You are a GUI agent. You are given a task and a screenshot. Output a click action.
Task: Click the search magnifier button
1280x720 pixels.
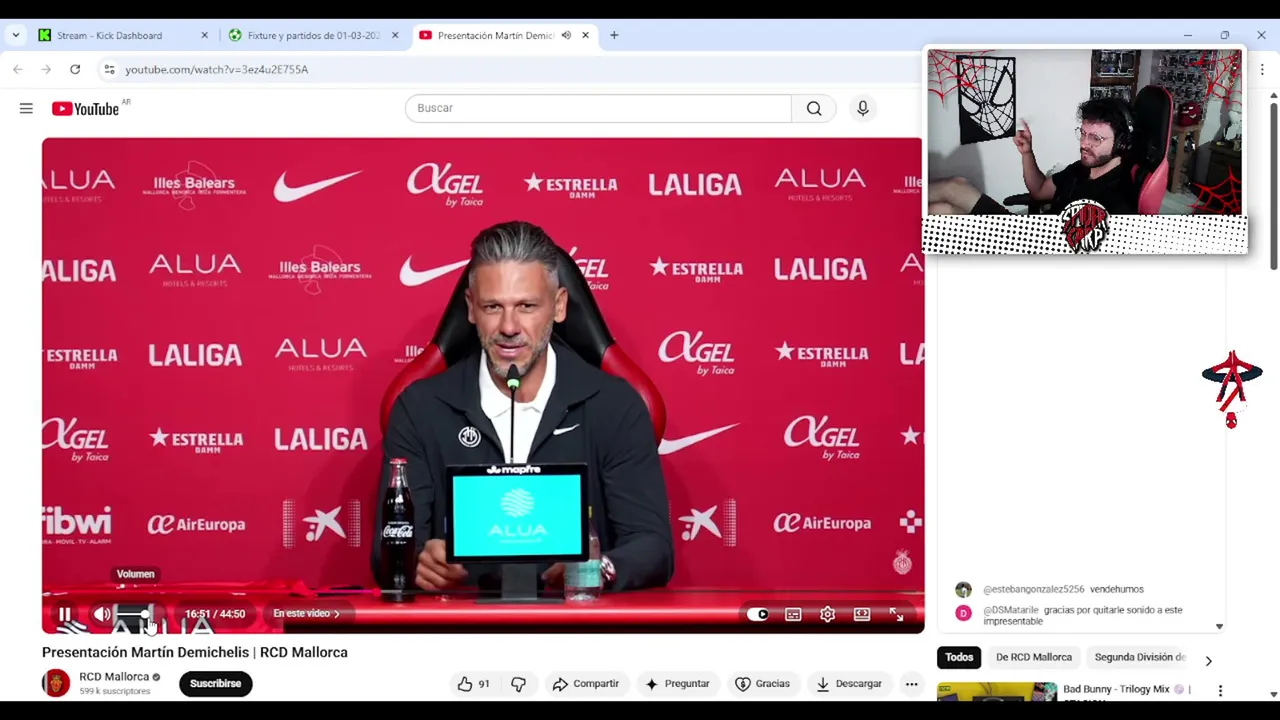(x=814, y=108)
